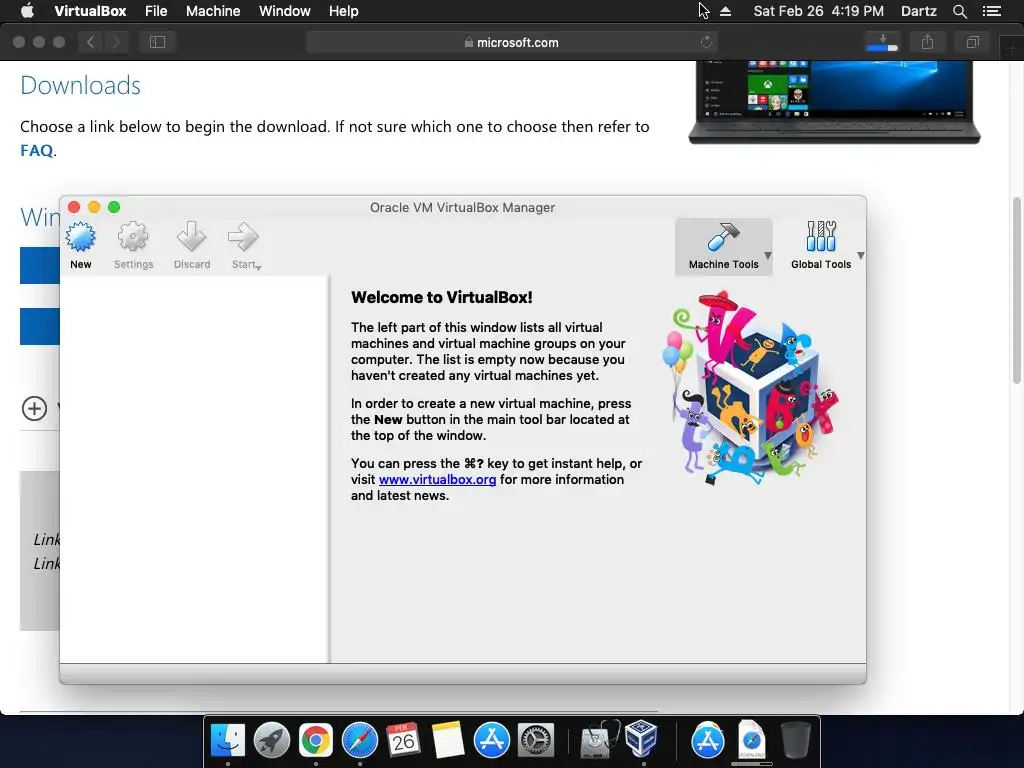Click Safari forward navigation button
This screenshot has height=768, width=1024.
coord(116,42)
